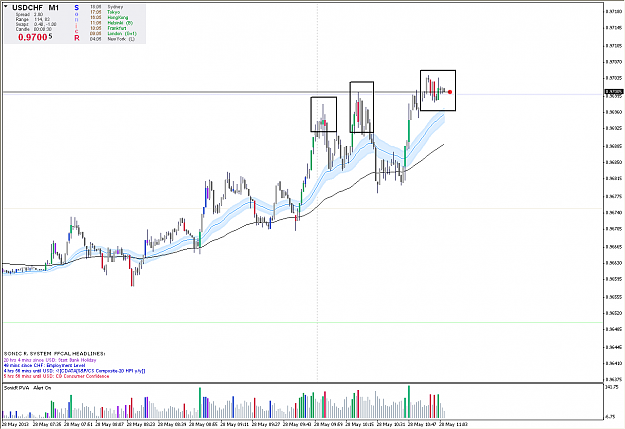Click the Helsinki session time row
This screenshot has width=625, height=429.
[x=111, y=23]
